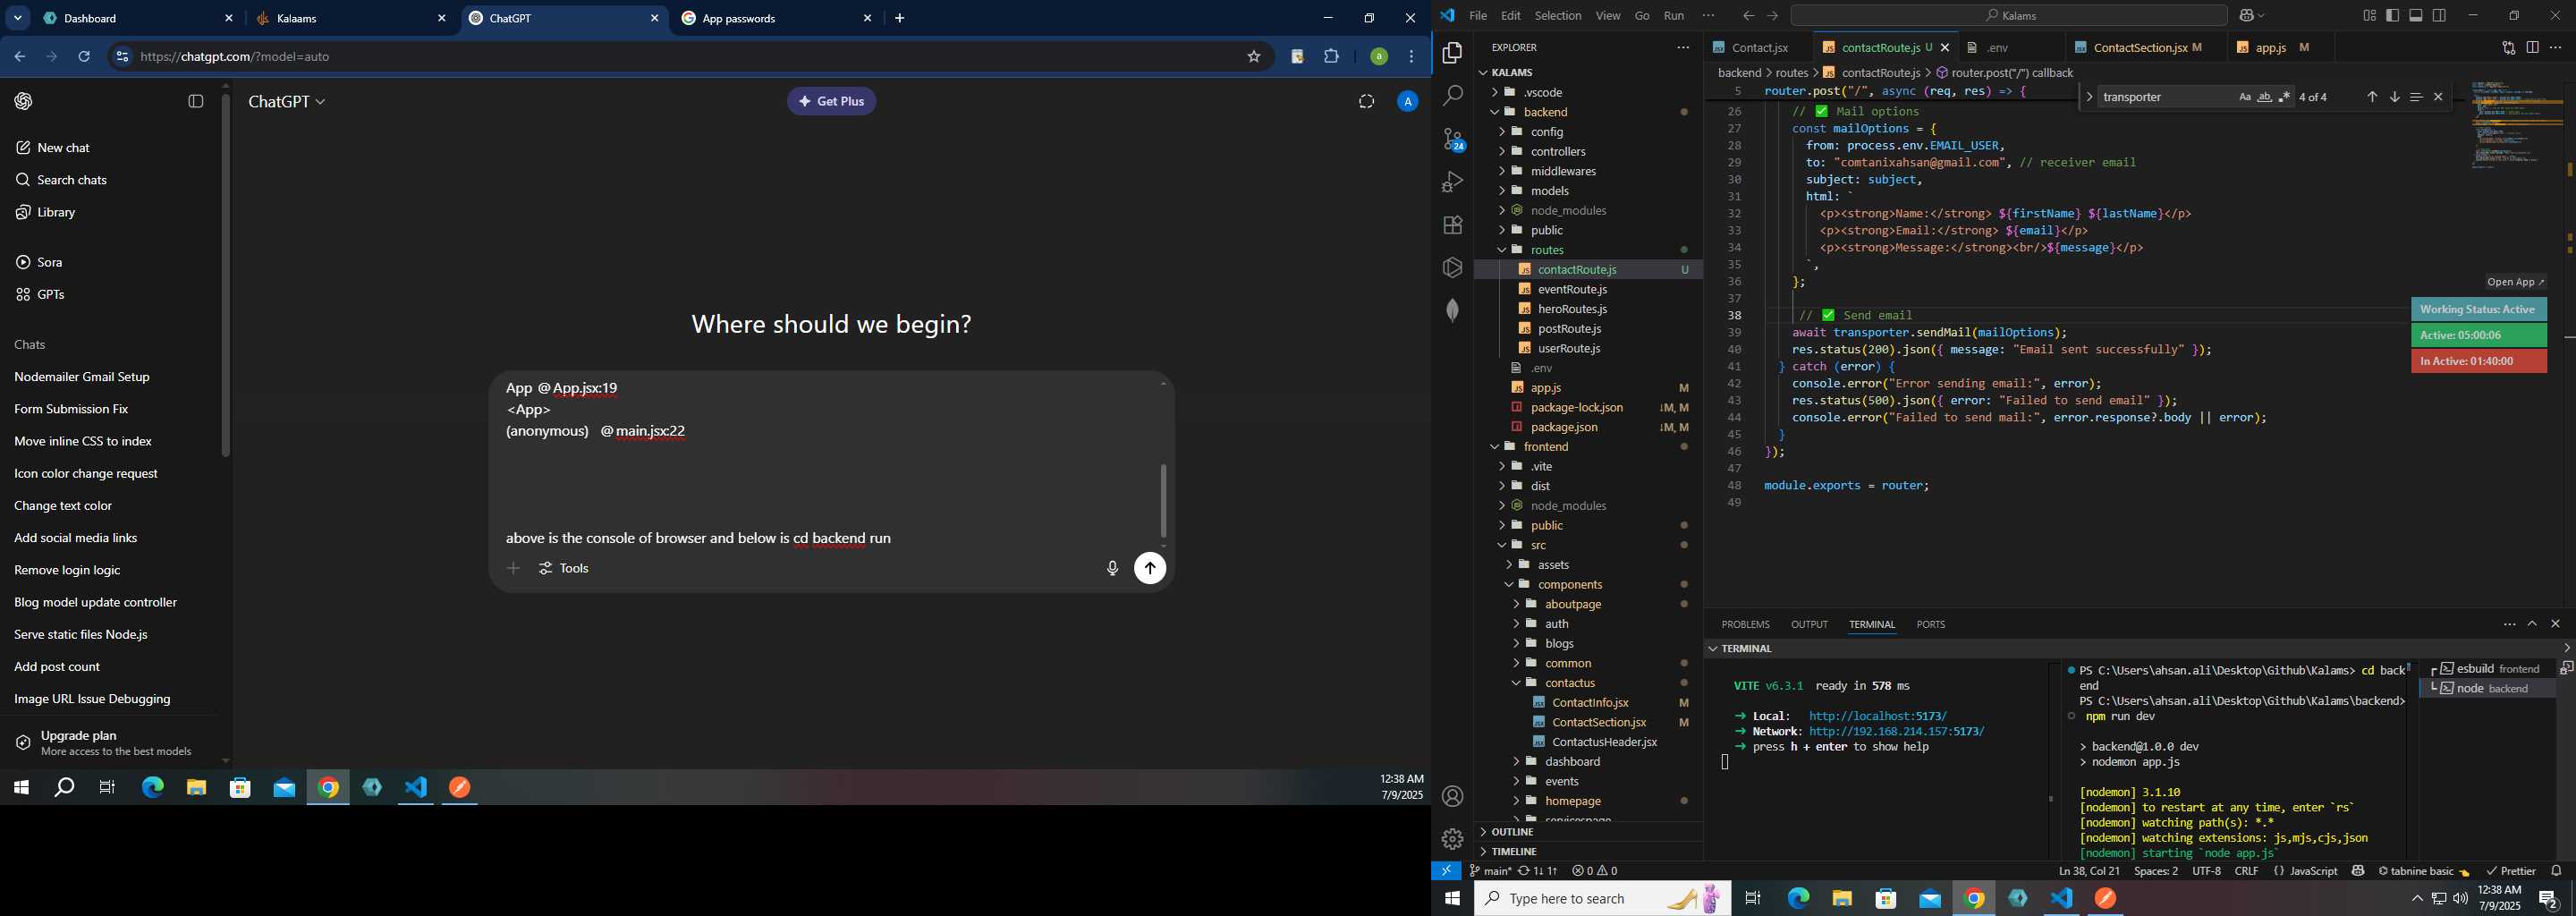Bookmark this page with star icon
Viewport: 2576px width, 916px height.
[x=1253, y=57]
